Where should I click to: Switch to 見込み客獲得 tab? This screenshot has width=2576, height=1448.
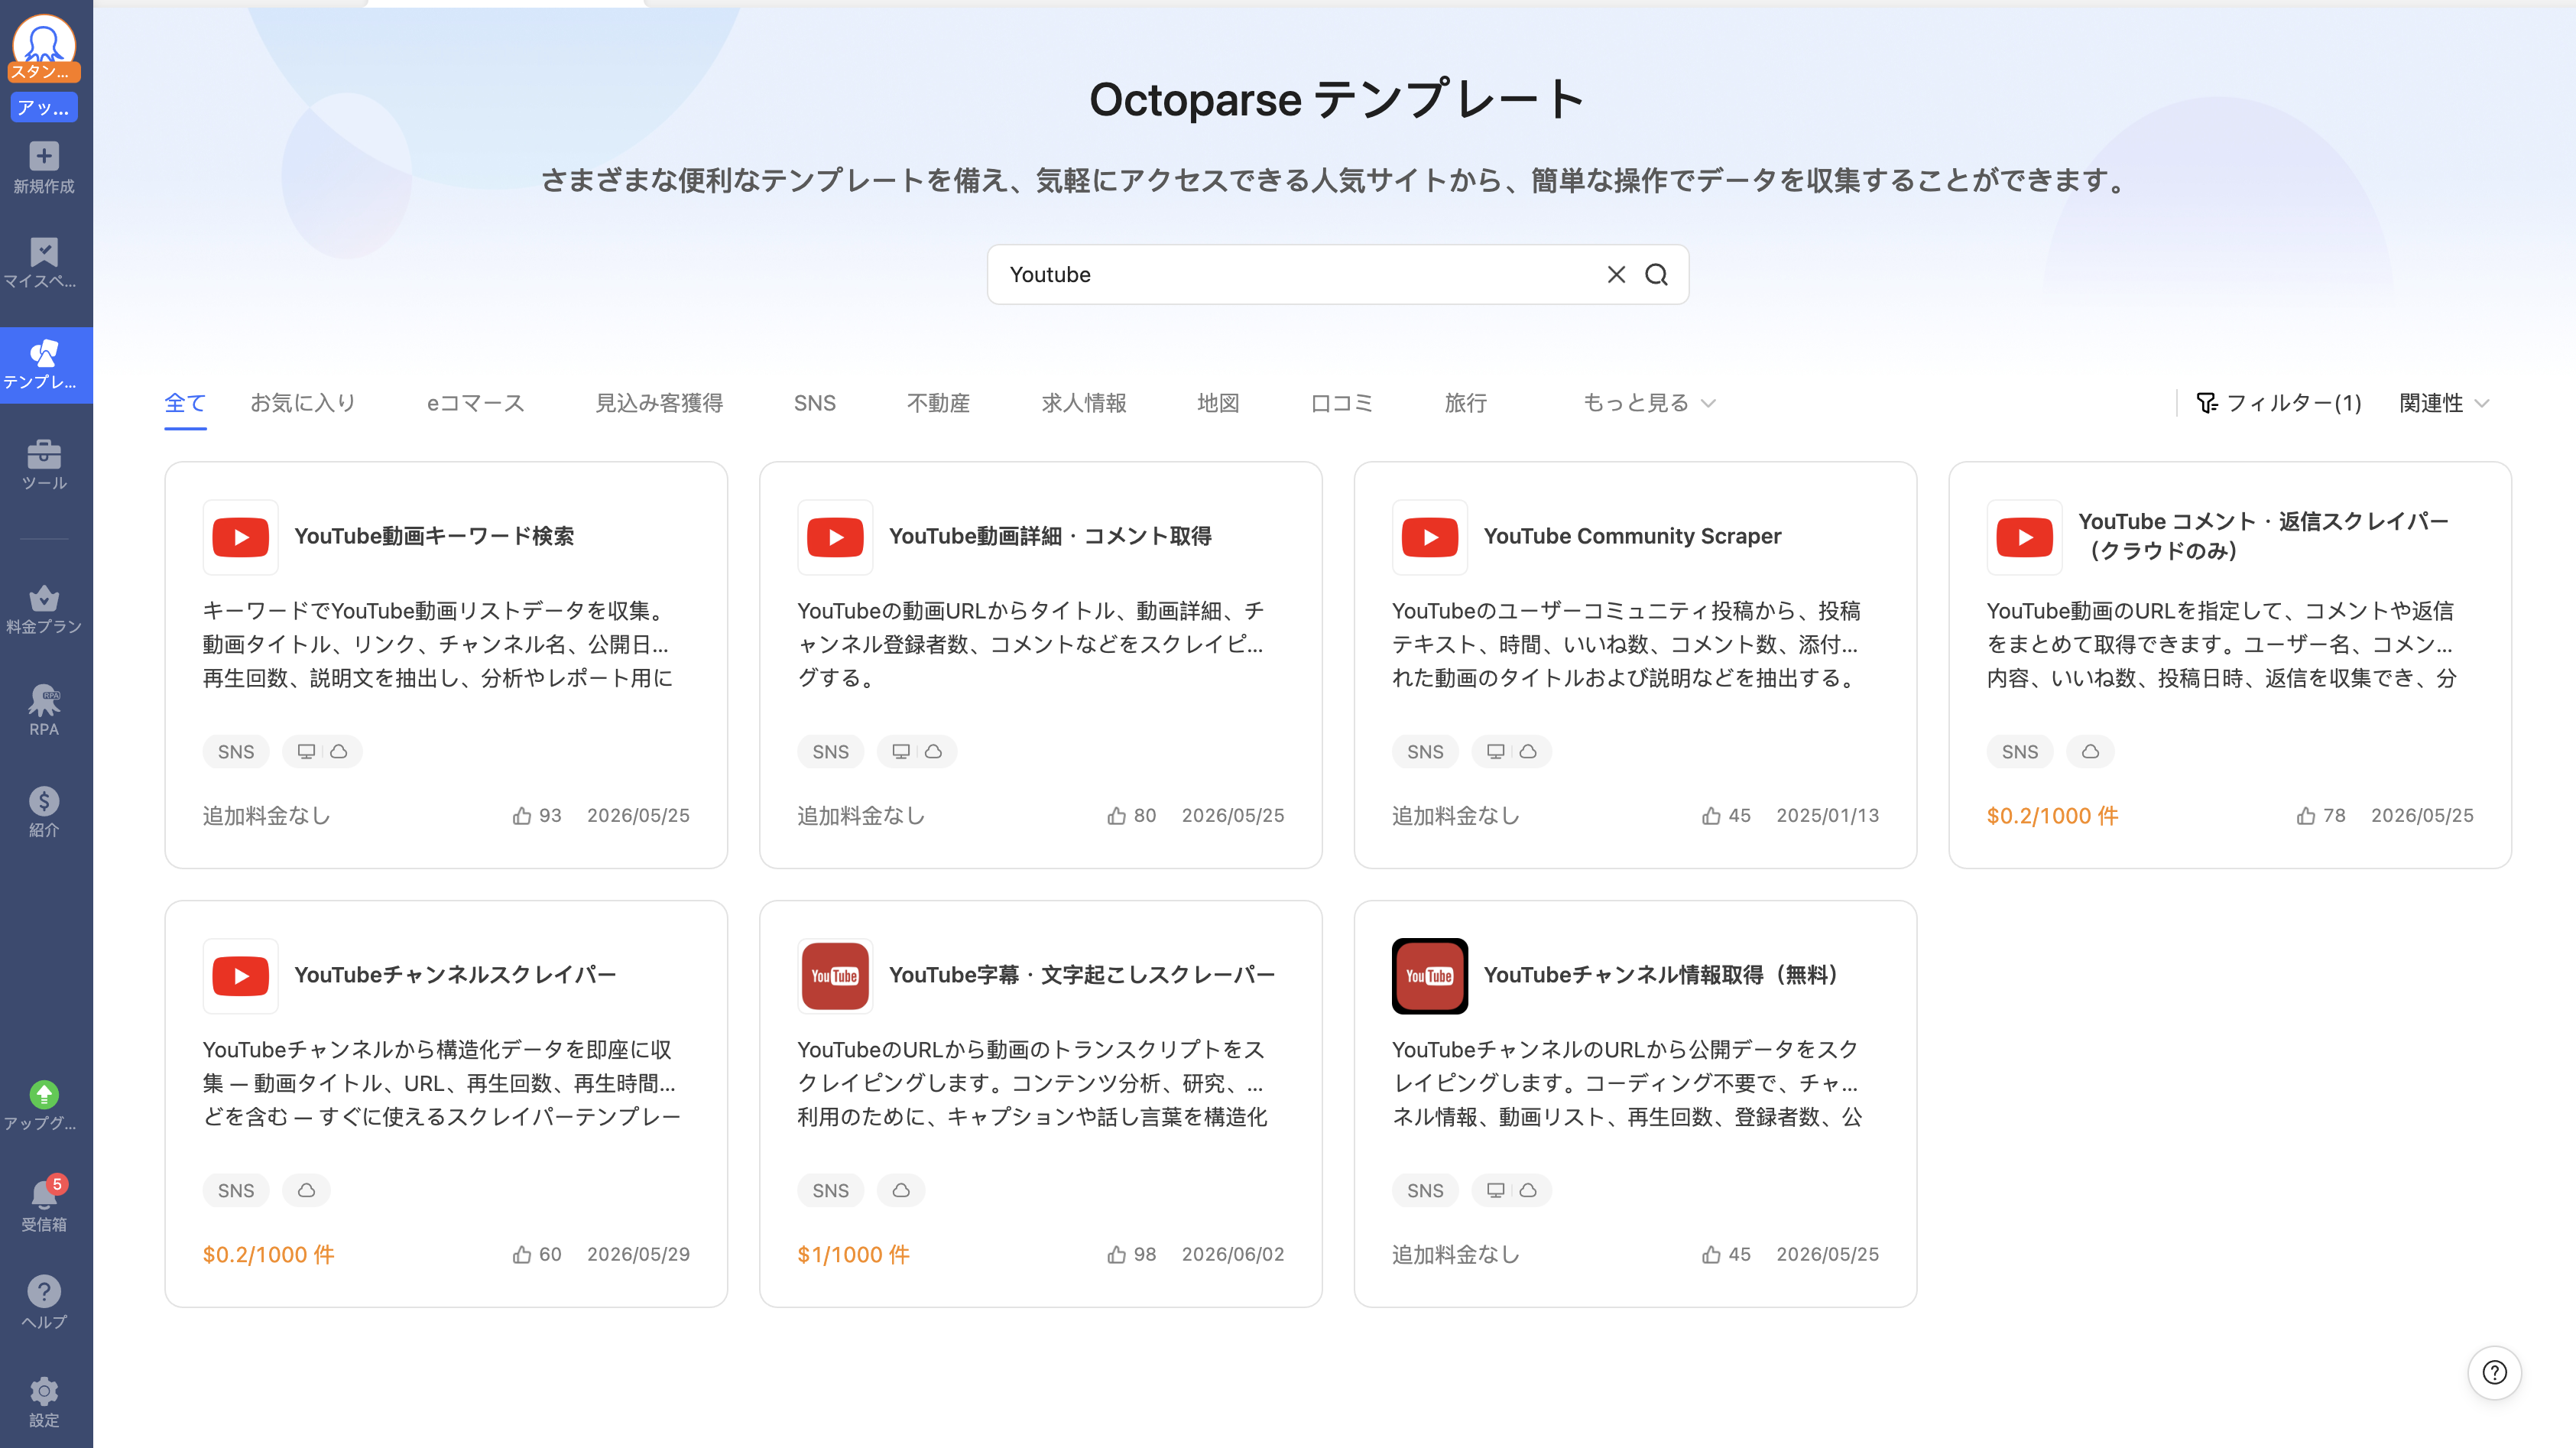(659, 403)
